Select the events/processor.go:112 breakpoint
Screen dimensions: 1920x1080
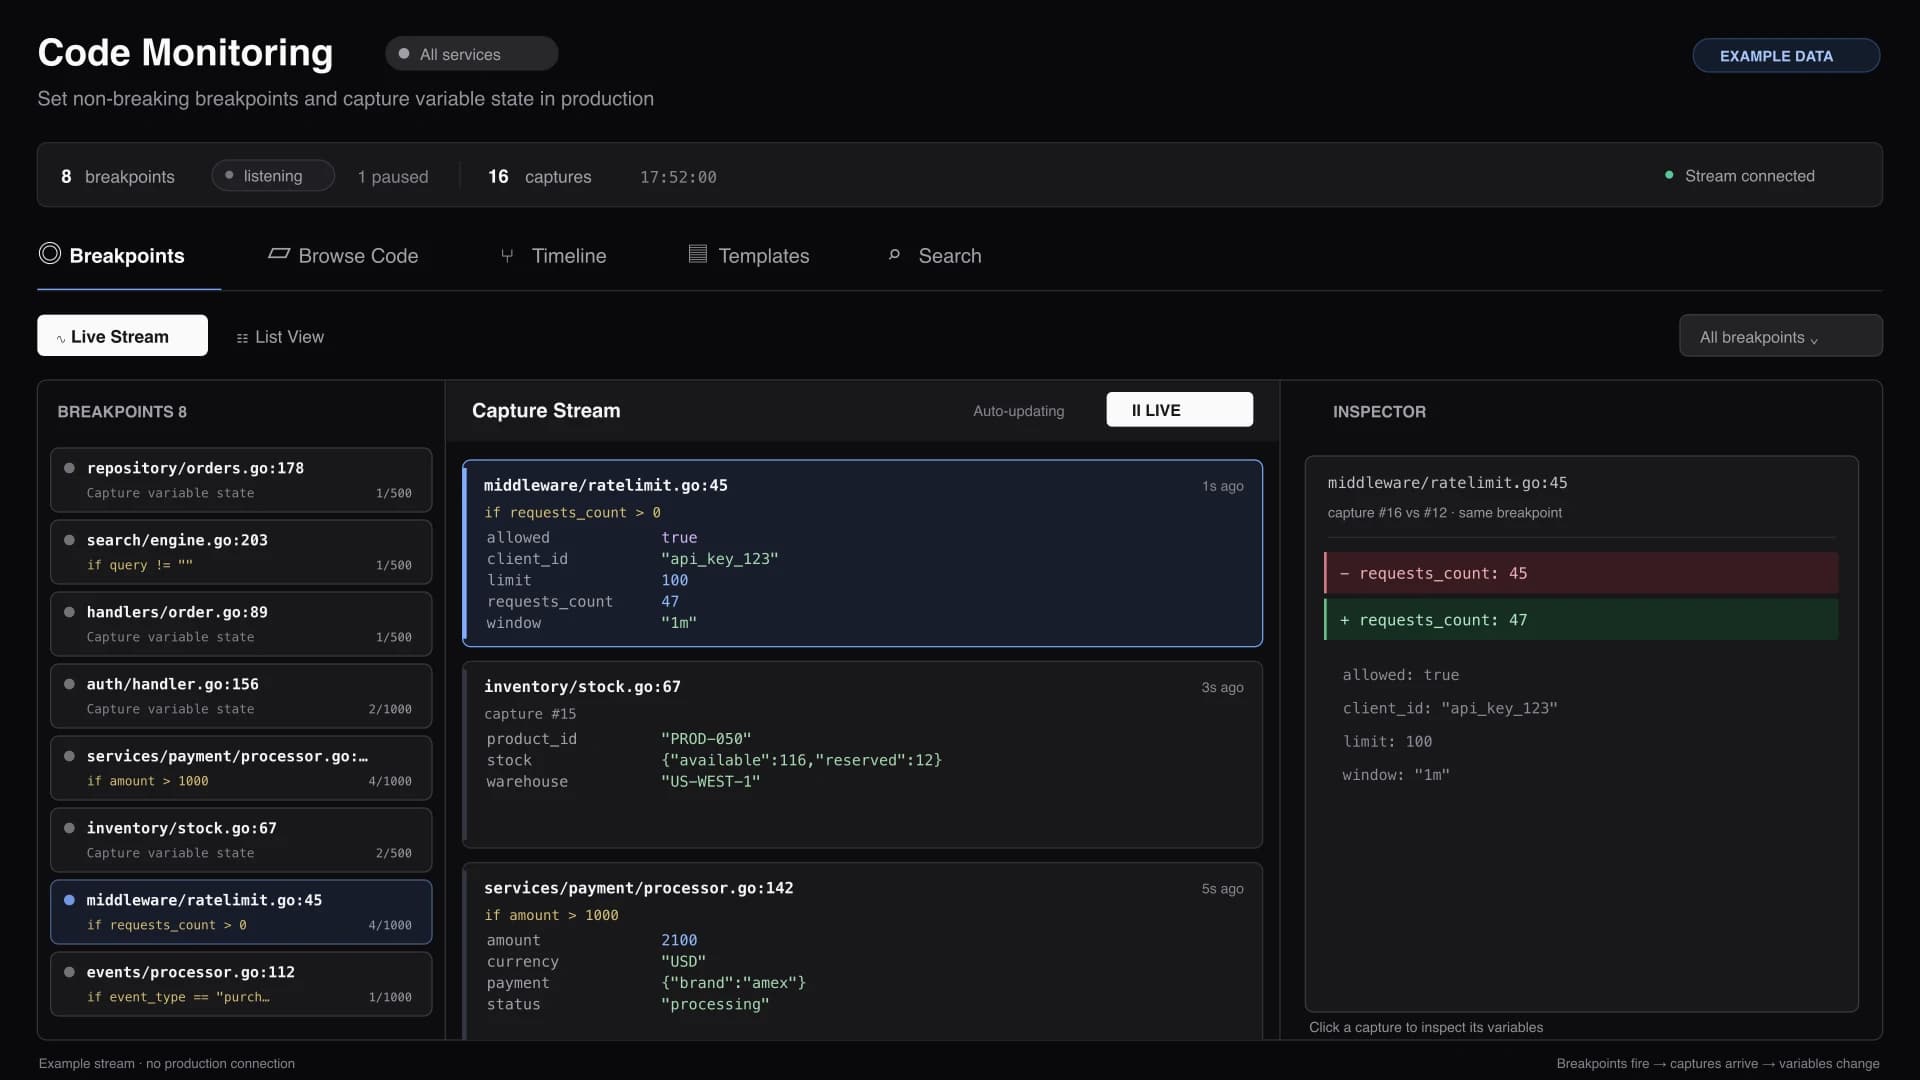click(241, 984)
